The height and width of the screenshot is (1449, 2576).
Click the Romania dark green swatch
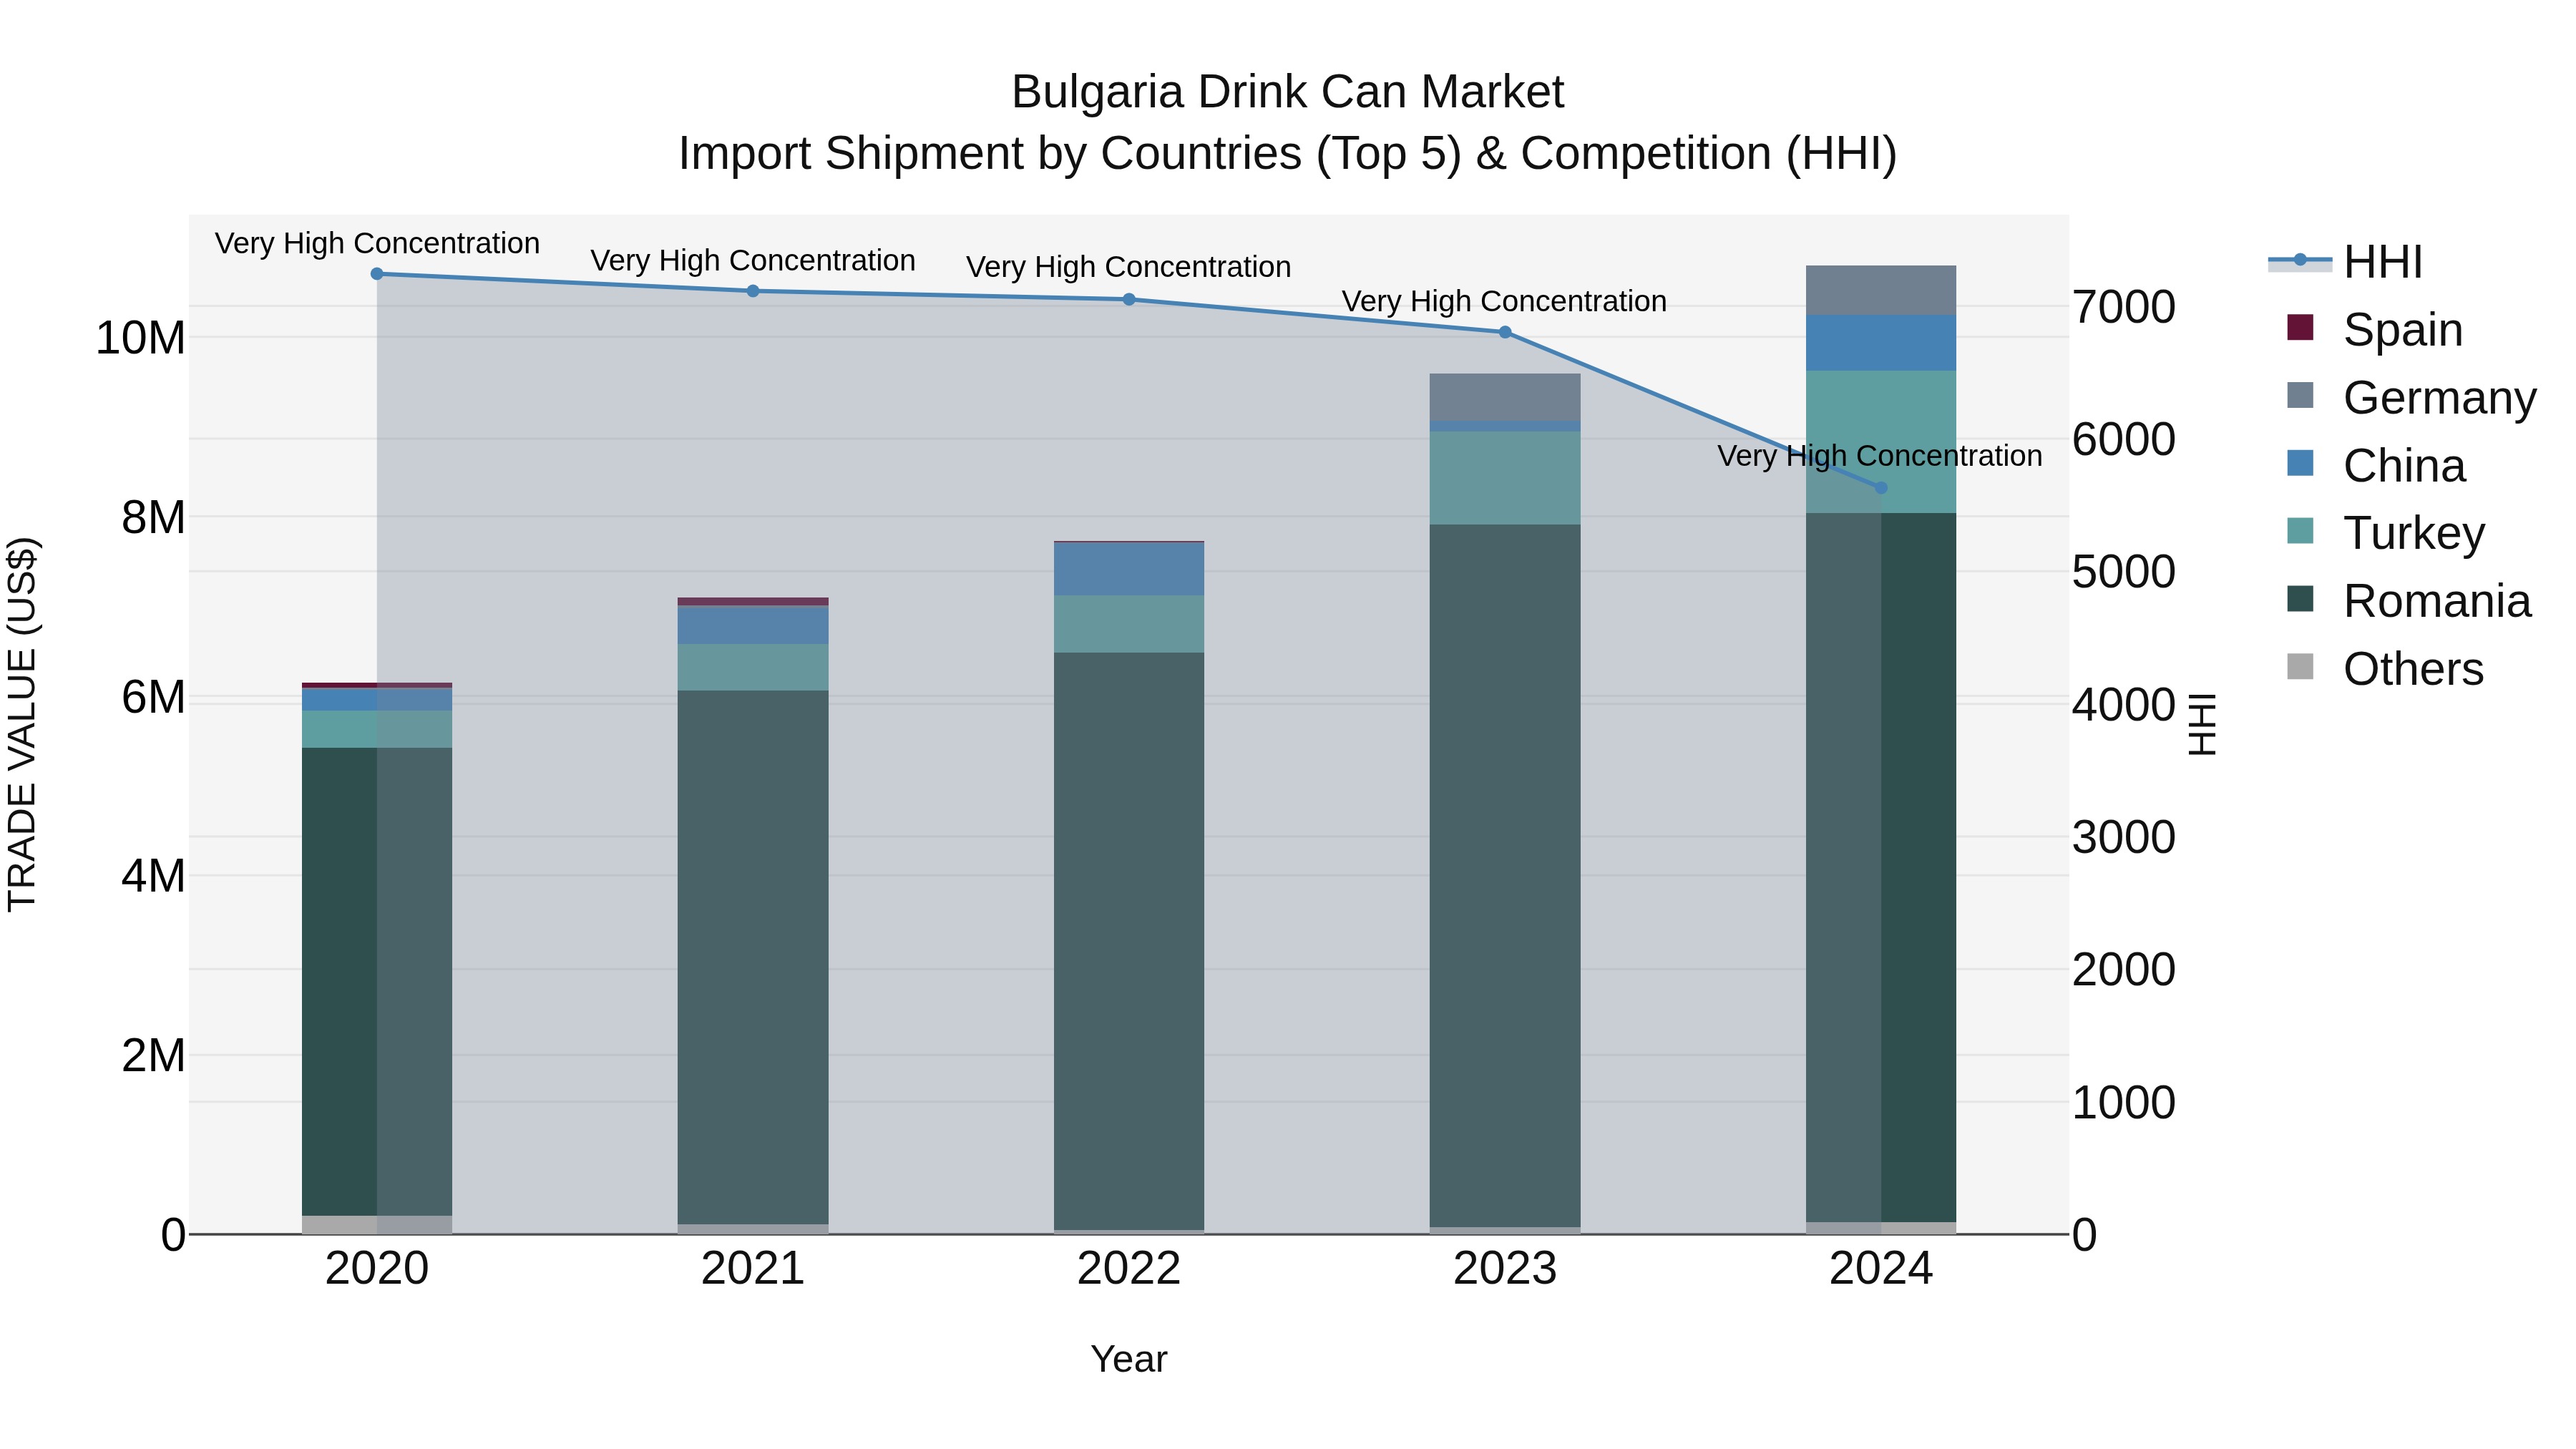point(2300,598)
